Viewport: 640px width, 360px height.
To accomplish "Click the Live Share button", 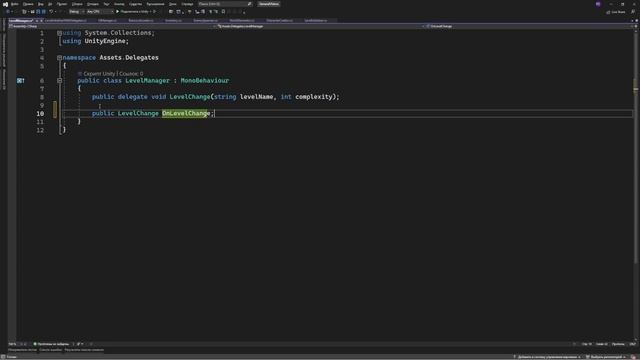I will click(x=616, y=12).
